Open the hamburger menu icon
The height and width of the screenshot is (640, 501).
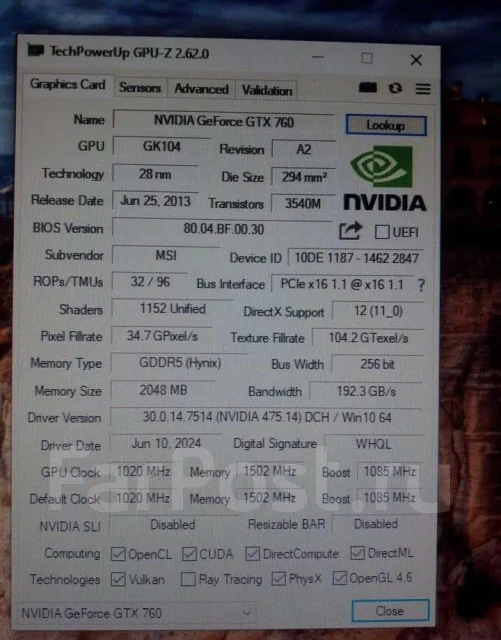[423, 89]
